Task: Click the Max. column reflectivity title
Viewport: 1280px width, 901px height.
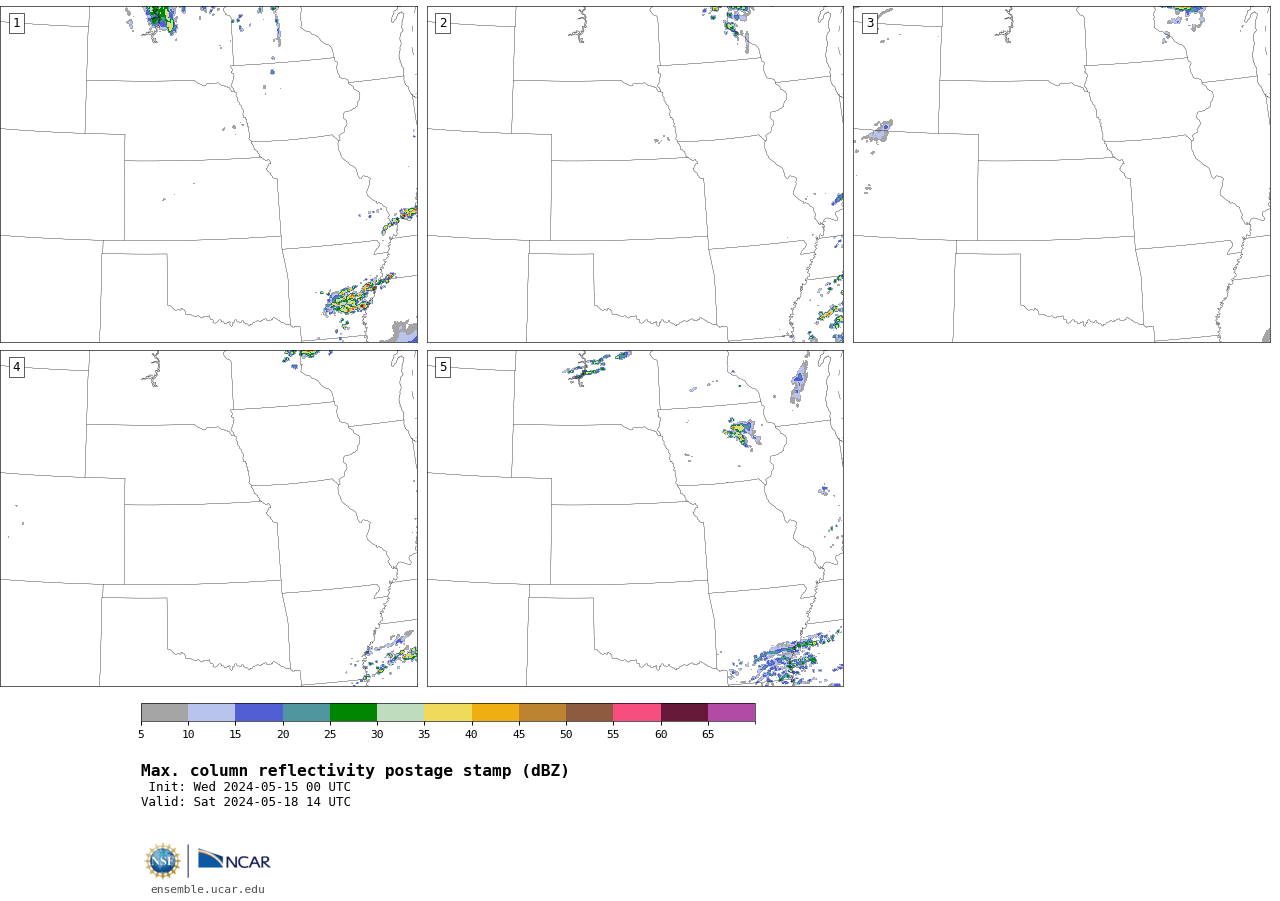Action: [355, 771]
